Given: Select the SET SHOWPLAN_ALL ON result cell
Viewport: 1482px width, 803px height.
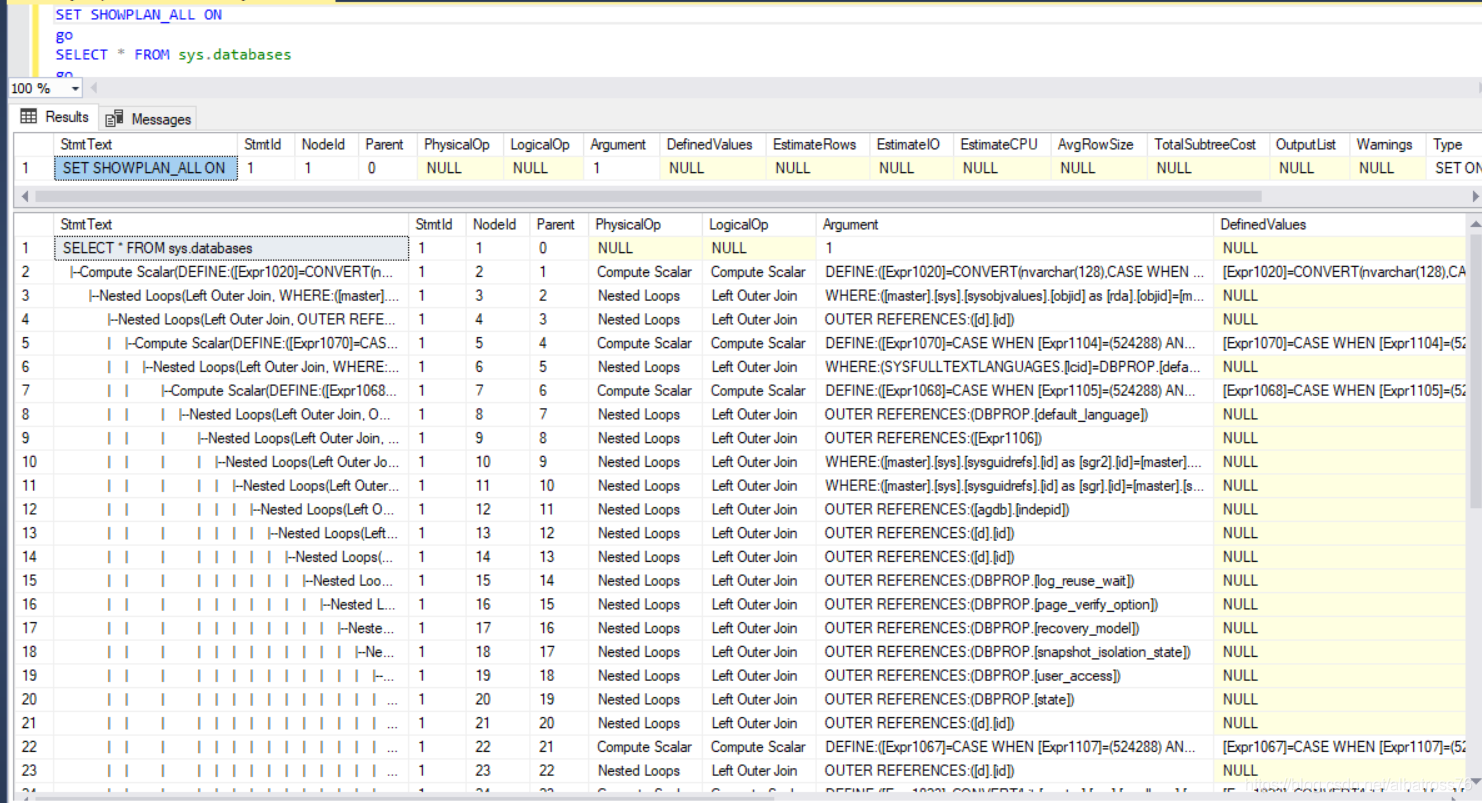Looking at the screenshot, I should (145, 167).
